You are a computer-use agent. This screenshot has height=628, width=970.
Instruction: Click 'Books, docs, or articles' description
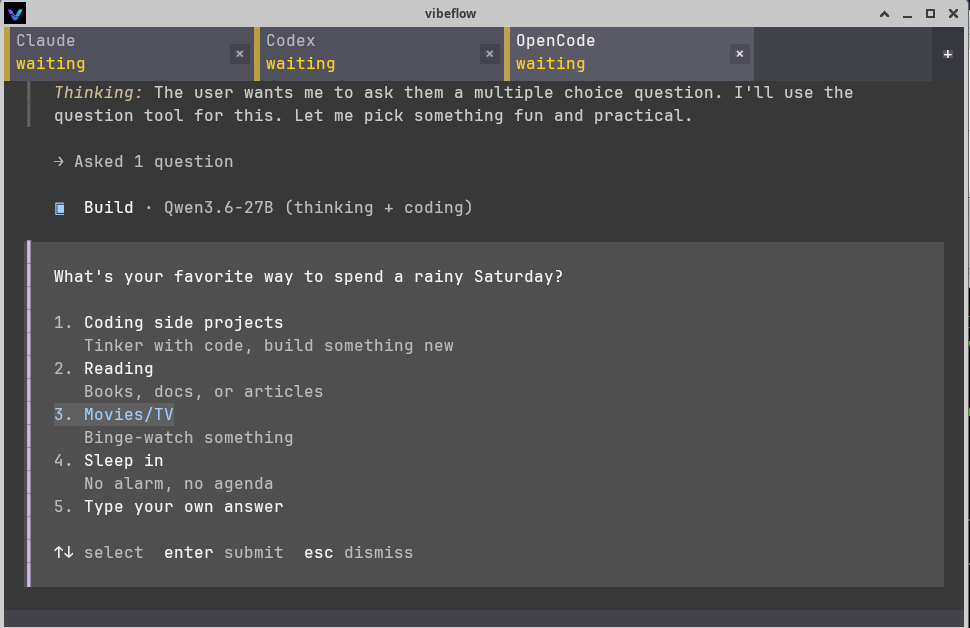click(204, 392)
